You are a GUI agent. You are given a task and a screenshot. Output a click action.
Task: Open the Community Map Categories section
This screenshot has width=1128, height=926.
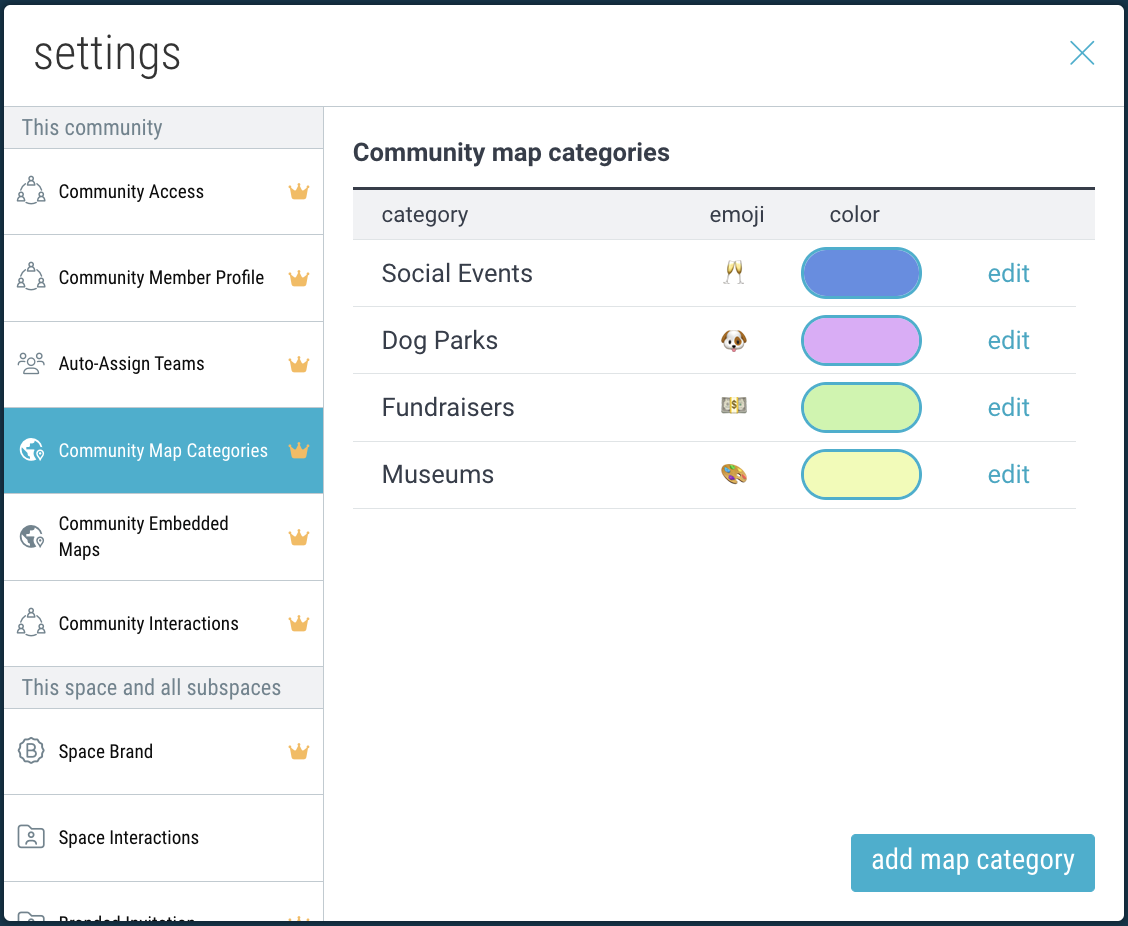pyautogui.click(x=163, y=451)
